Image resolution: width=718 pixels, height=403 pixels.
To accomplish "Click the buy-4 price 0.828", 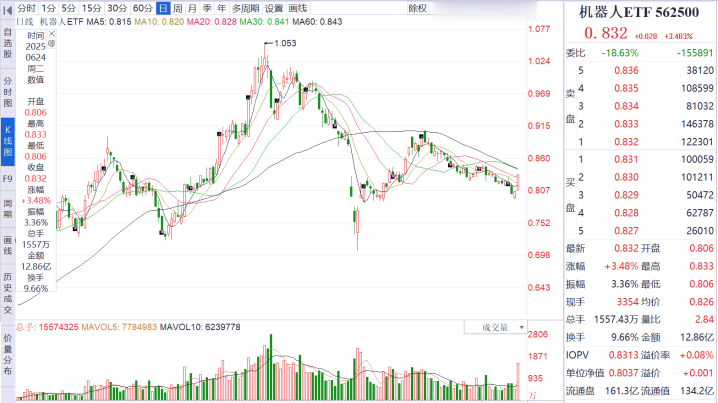I will pyautogui.click(x=626, y=213).
